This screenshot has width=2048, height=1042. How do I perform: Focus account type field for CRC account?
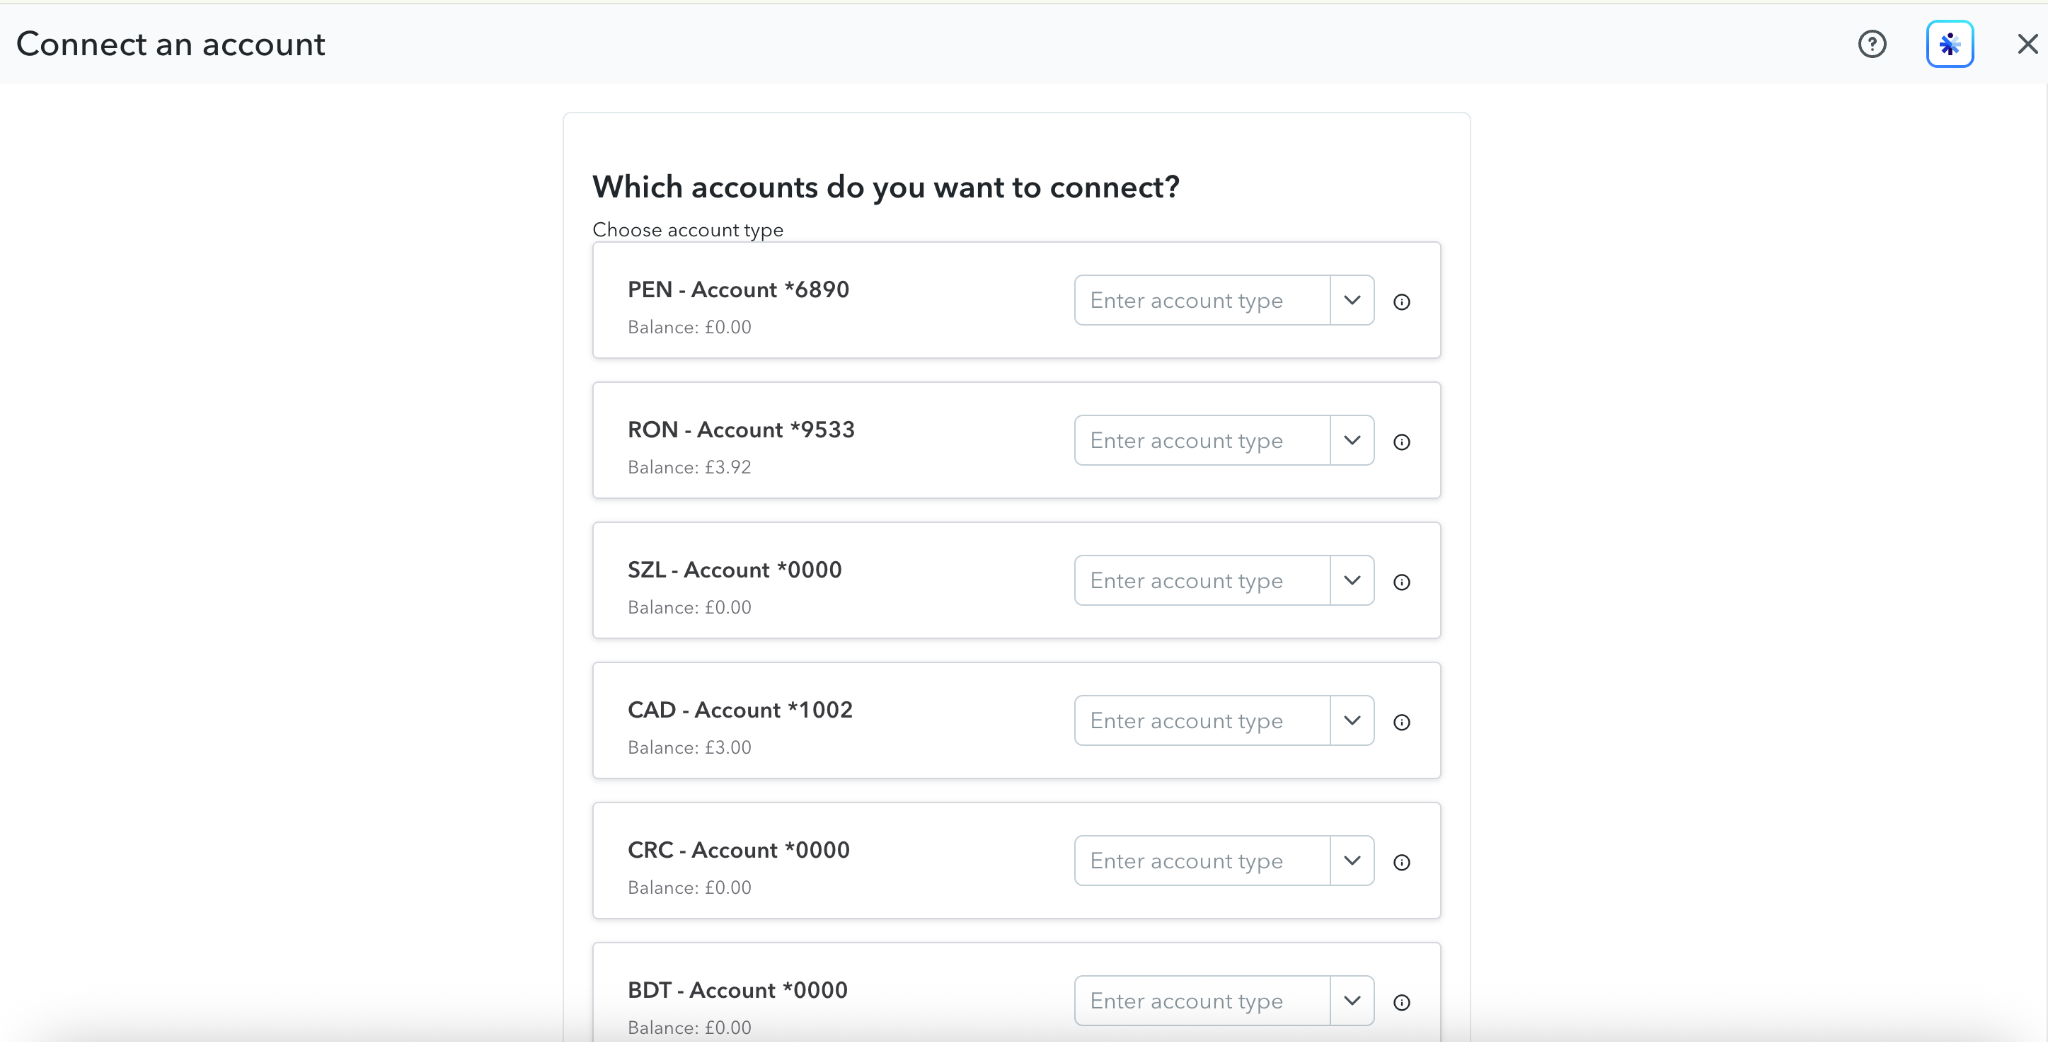[x=1202, y=860]
